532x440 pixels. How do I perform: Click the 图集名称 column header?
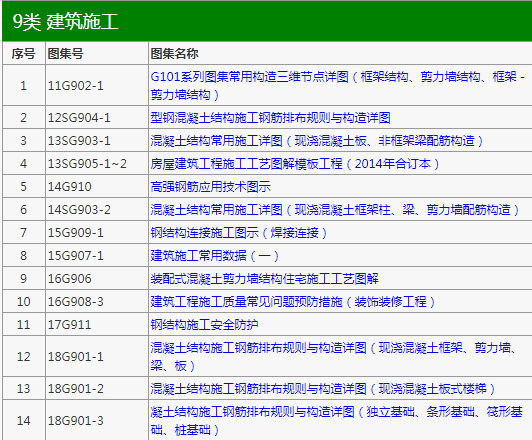[x=174, y=54]
